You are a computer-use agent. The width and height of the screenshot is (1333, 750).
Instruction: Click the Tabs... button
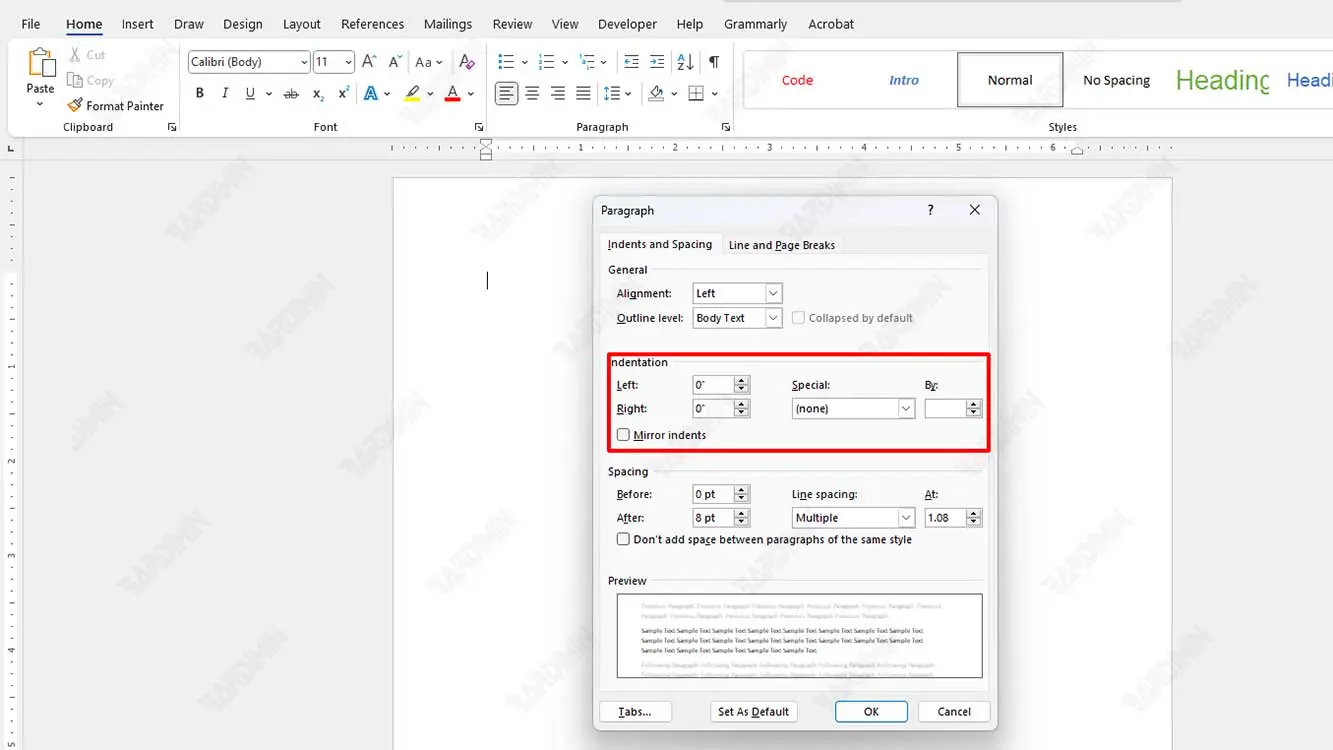click(x=635, y=712)
